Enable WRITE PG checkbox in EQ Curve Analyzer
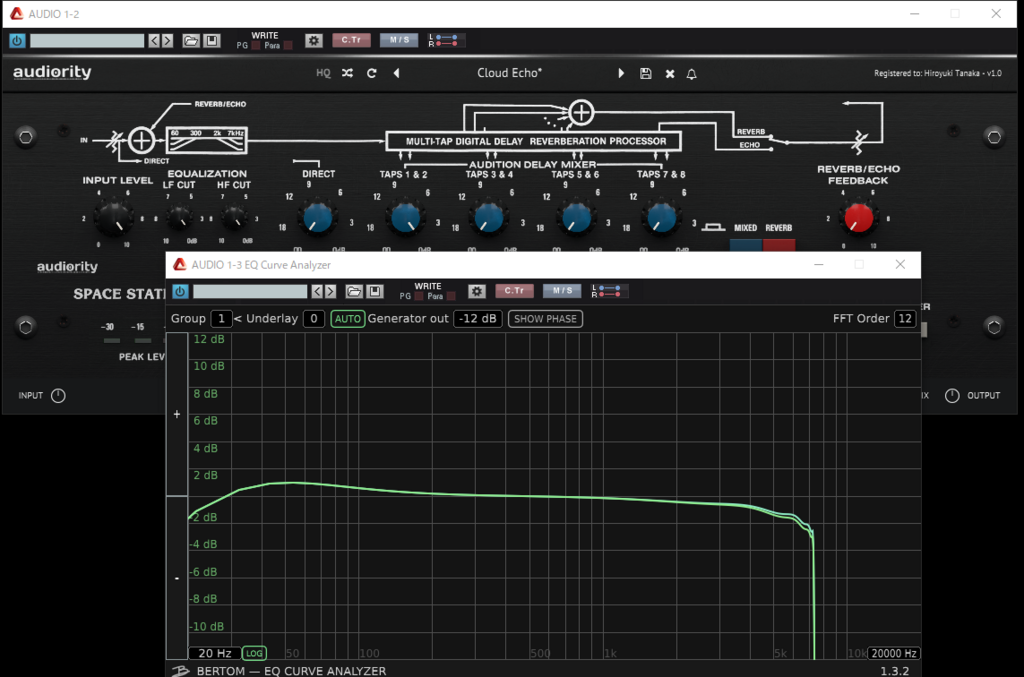This screenshot has height=677, width=1024. point(419,296)
